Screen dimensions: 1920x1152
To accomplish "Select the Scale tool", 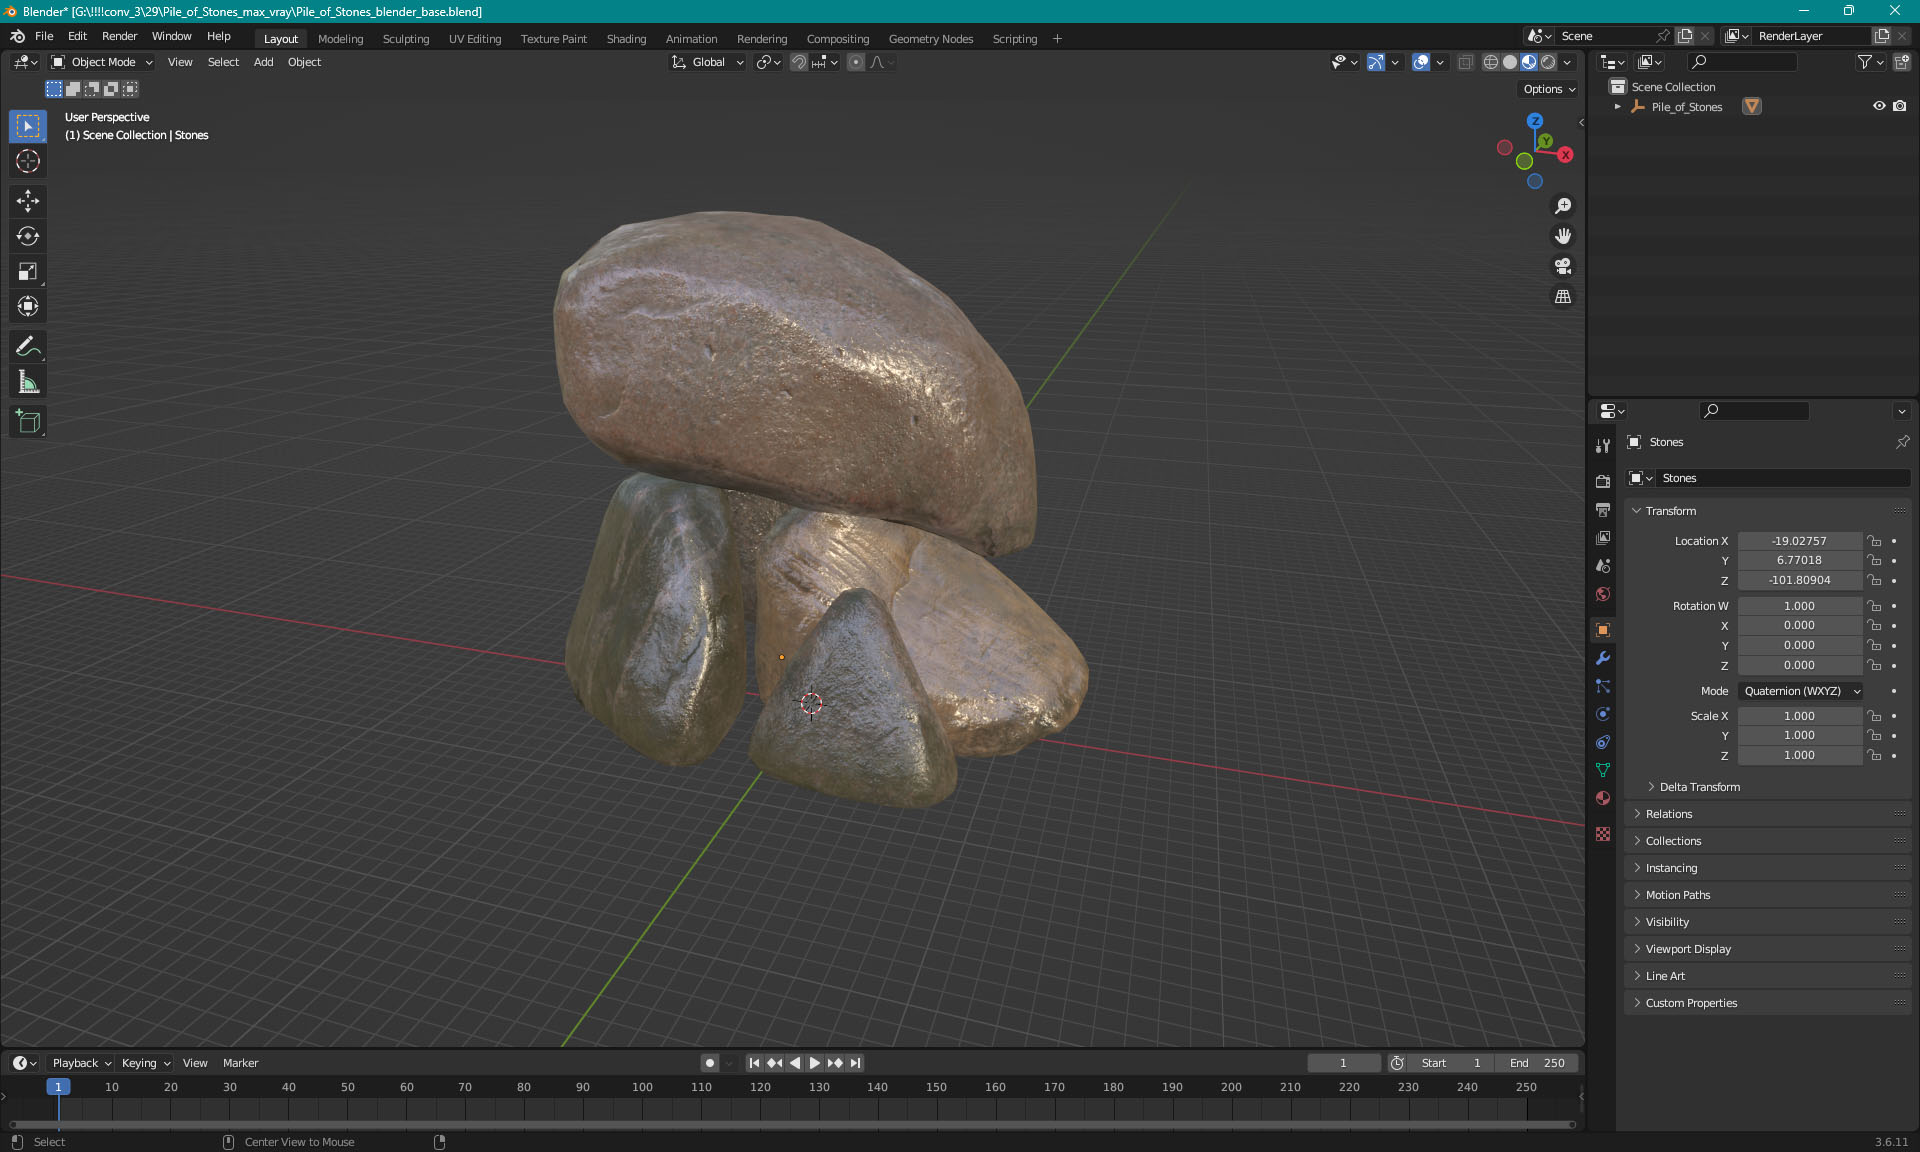I will (28, 271).
